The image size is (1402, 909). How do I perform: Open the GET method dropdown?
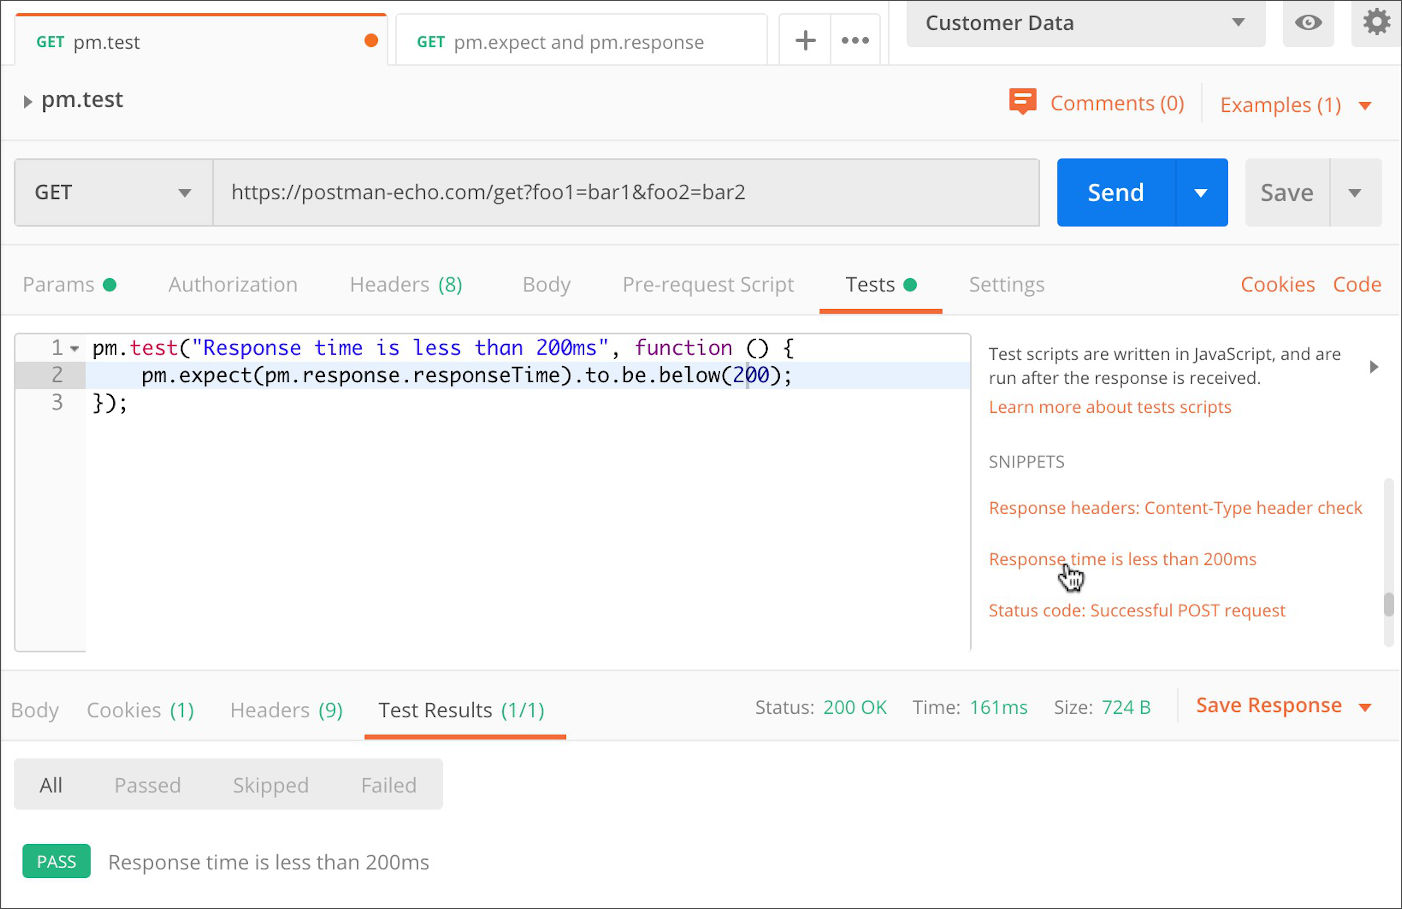point(113,192)
